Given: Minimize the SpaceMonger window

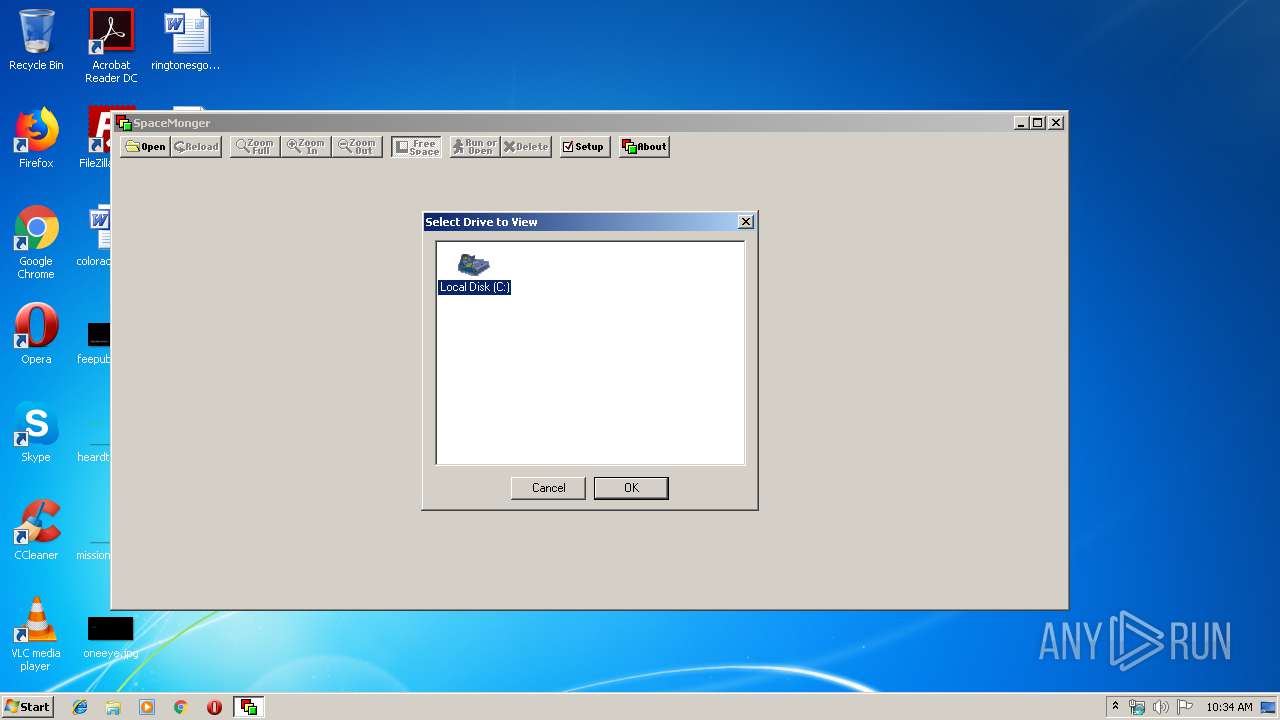Looking at the screenshot, I should 1021,123.
